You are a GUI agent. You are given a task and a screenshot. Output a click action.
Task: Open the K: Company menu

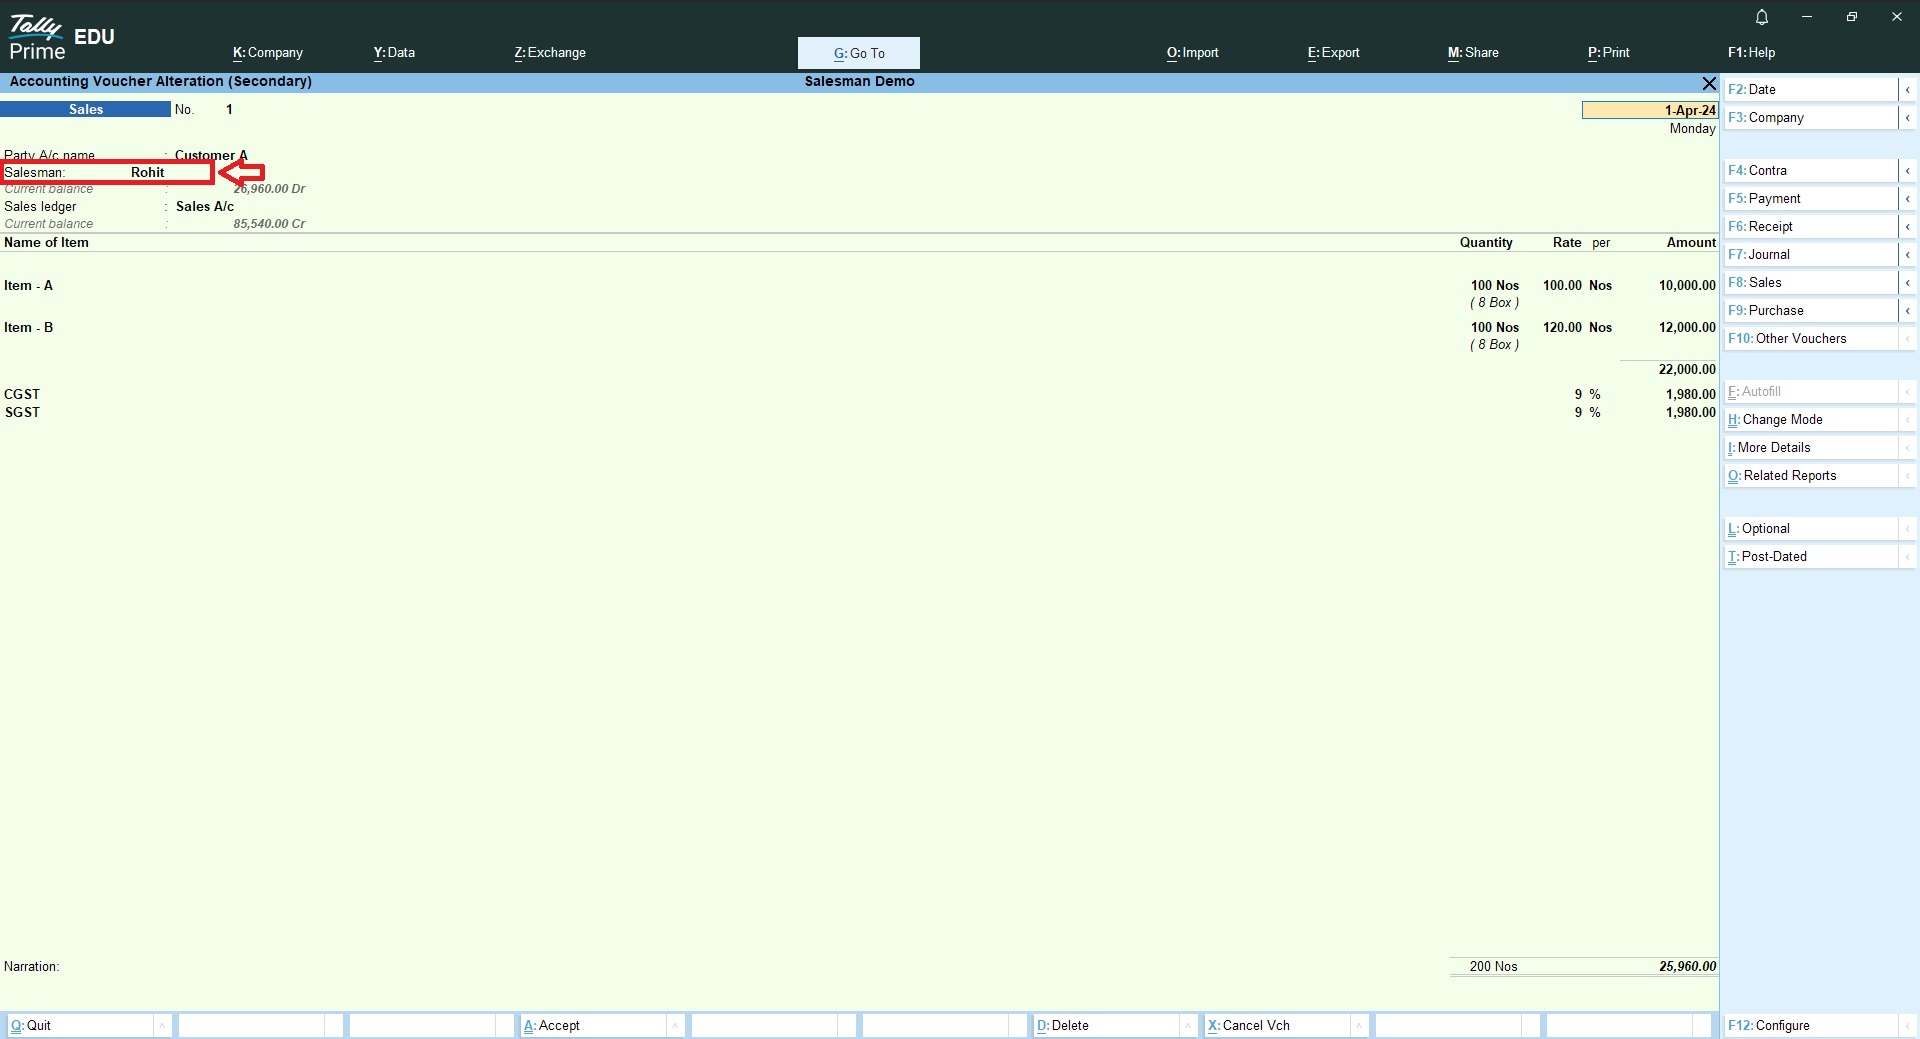point(268,53)
